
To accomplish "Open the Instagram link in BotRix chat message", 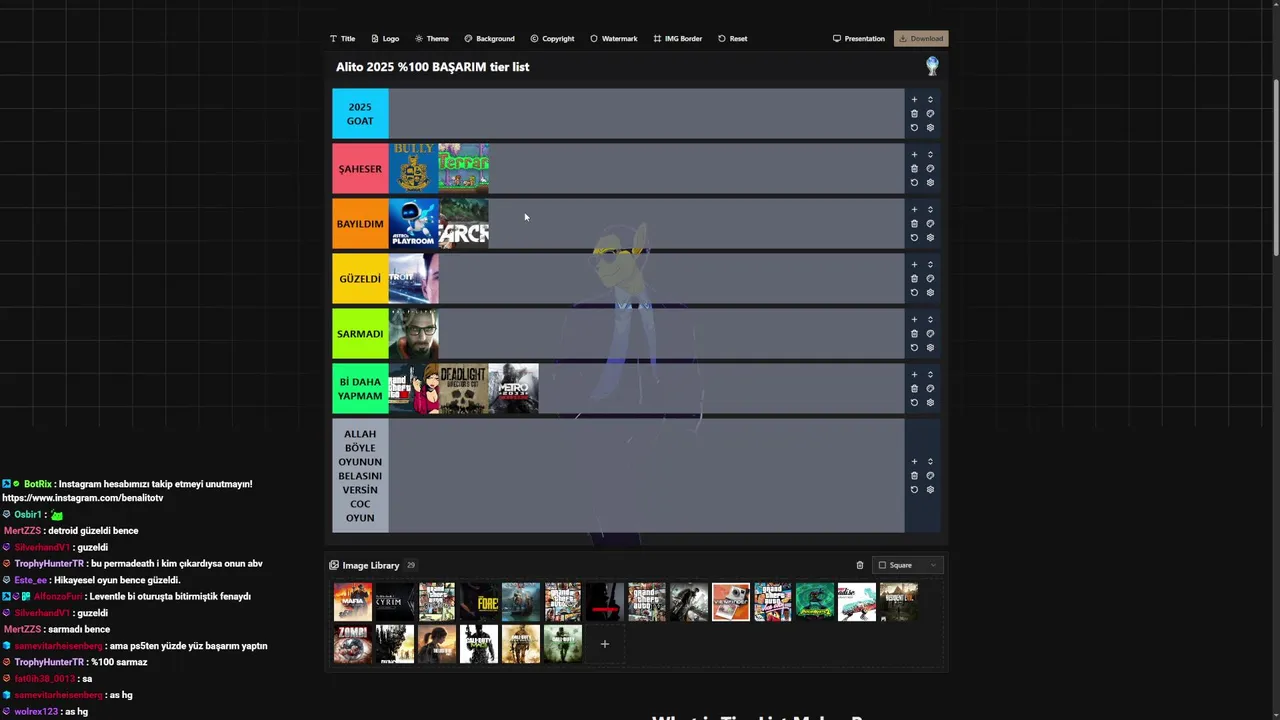I will pos(83,498).
